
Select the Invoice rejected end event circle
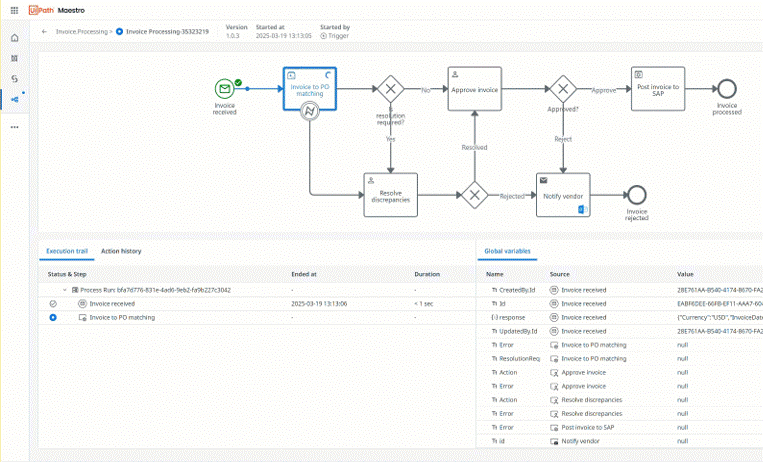point(637,196)
